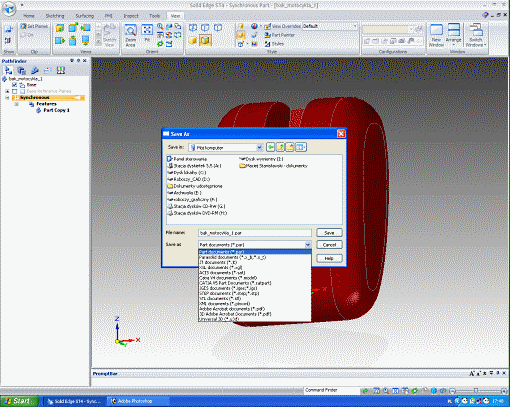Open the view menu dropdown in Save As
510x407 pixels.
pyautogui.click(x=301, y=147)
